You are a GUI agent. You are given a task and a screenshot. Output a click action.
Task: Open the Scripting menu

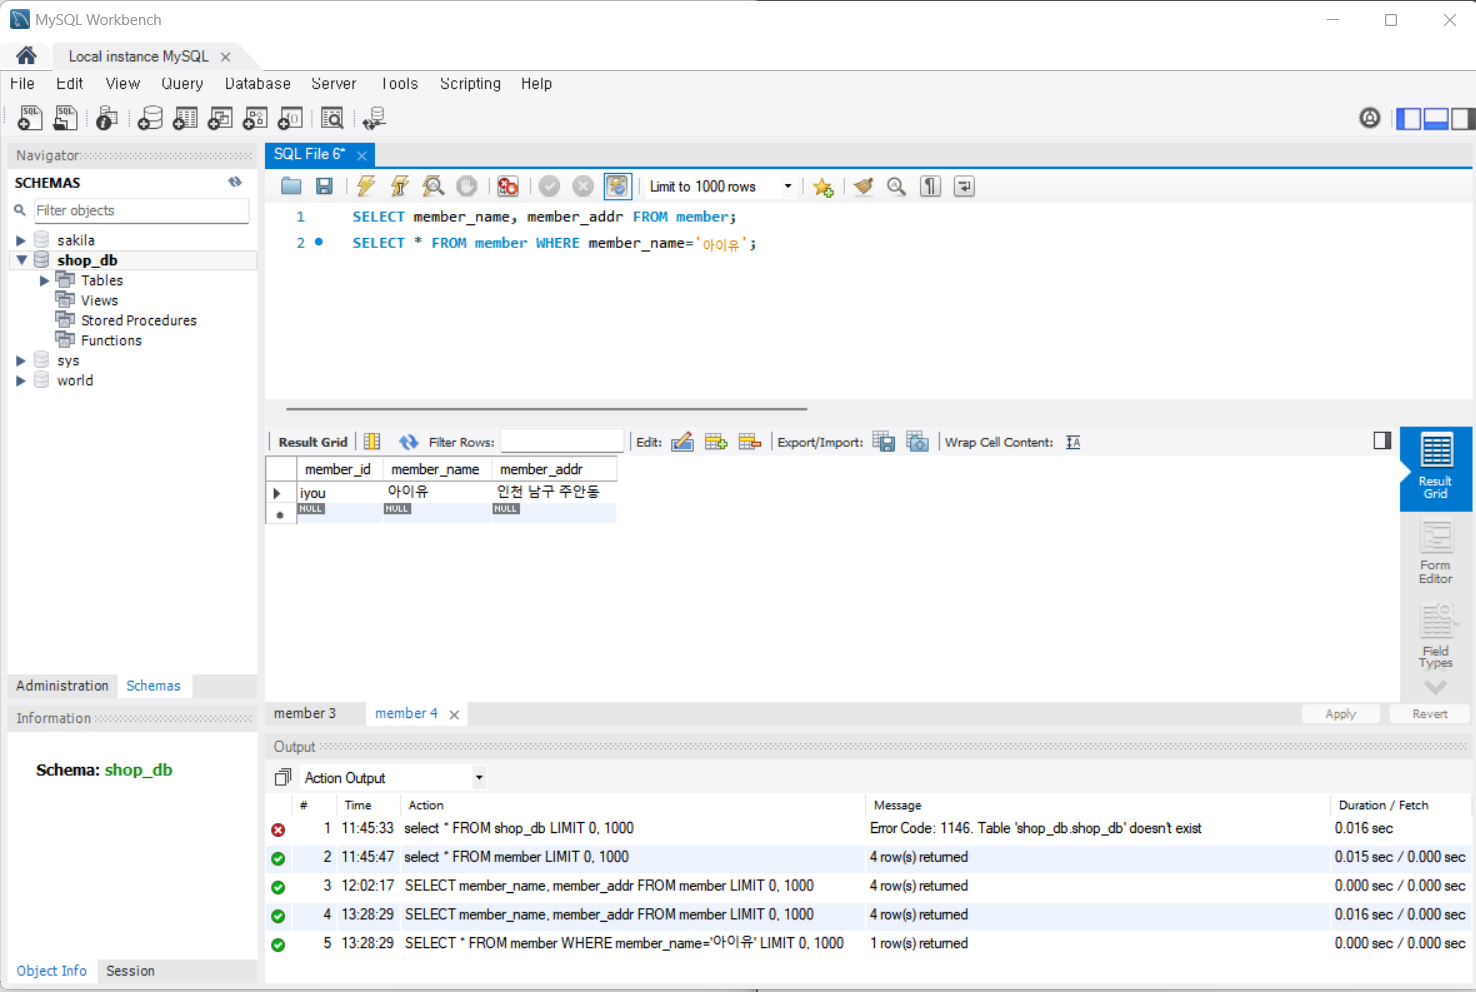point(470,84)
